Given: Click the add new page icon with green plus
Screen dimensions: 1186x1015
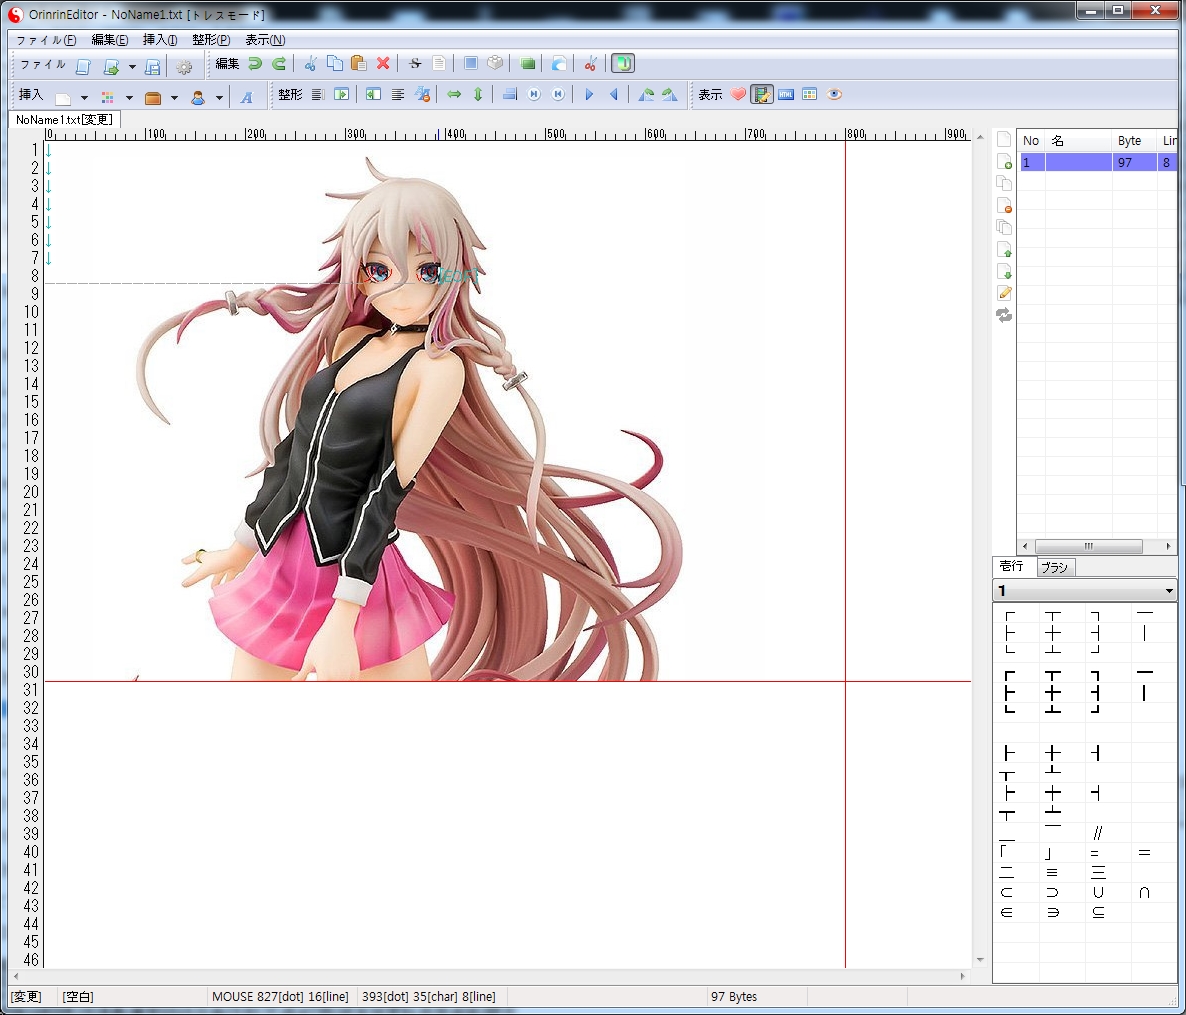Looking at the screenshot, I should pos(1004,162).
